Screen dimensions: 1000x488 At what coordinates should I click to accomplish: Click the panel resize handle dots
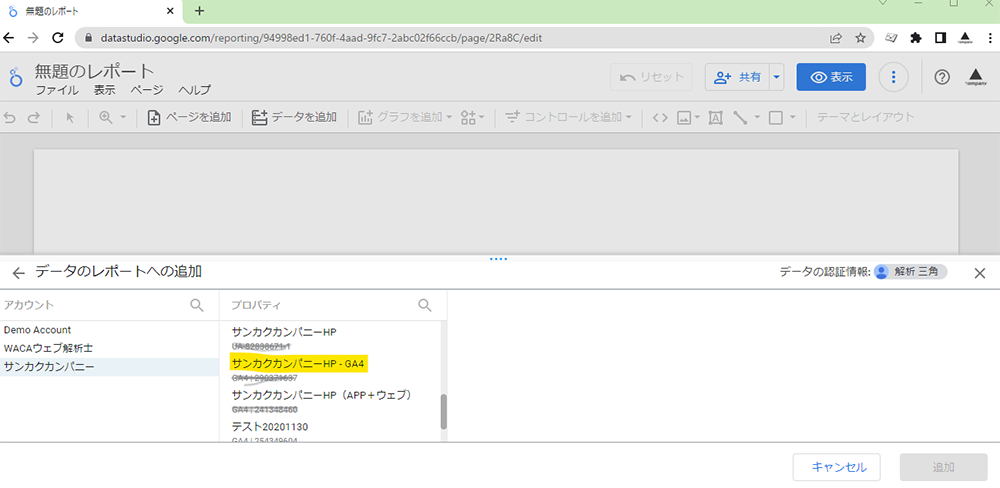coord(498,259)
